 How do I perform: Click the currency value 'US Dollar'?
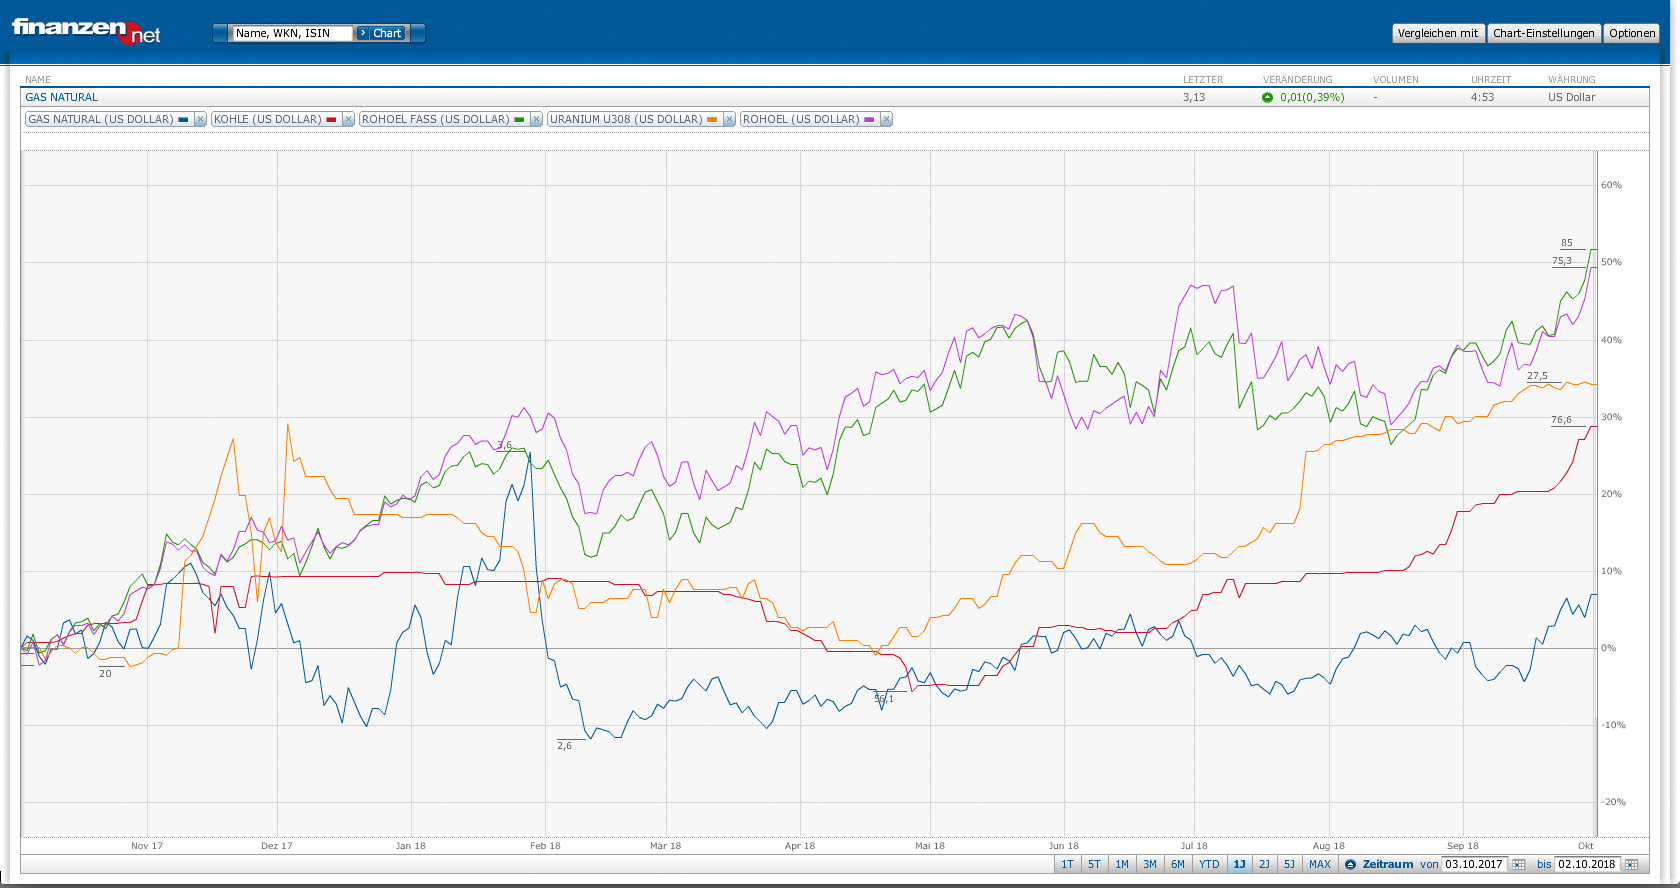(1572, 97)
